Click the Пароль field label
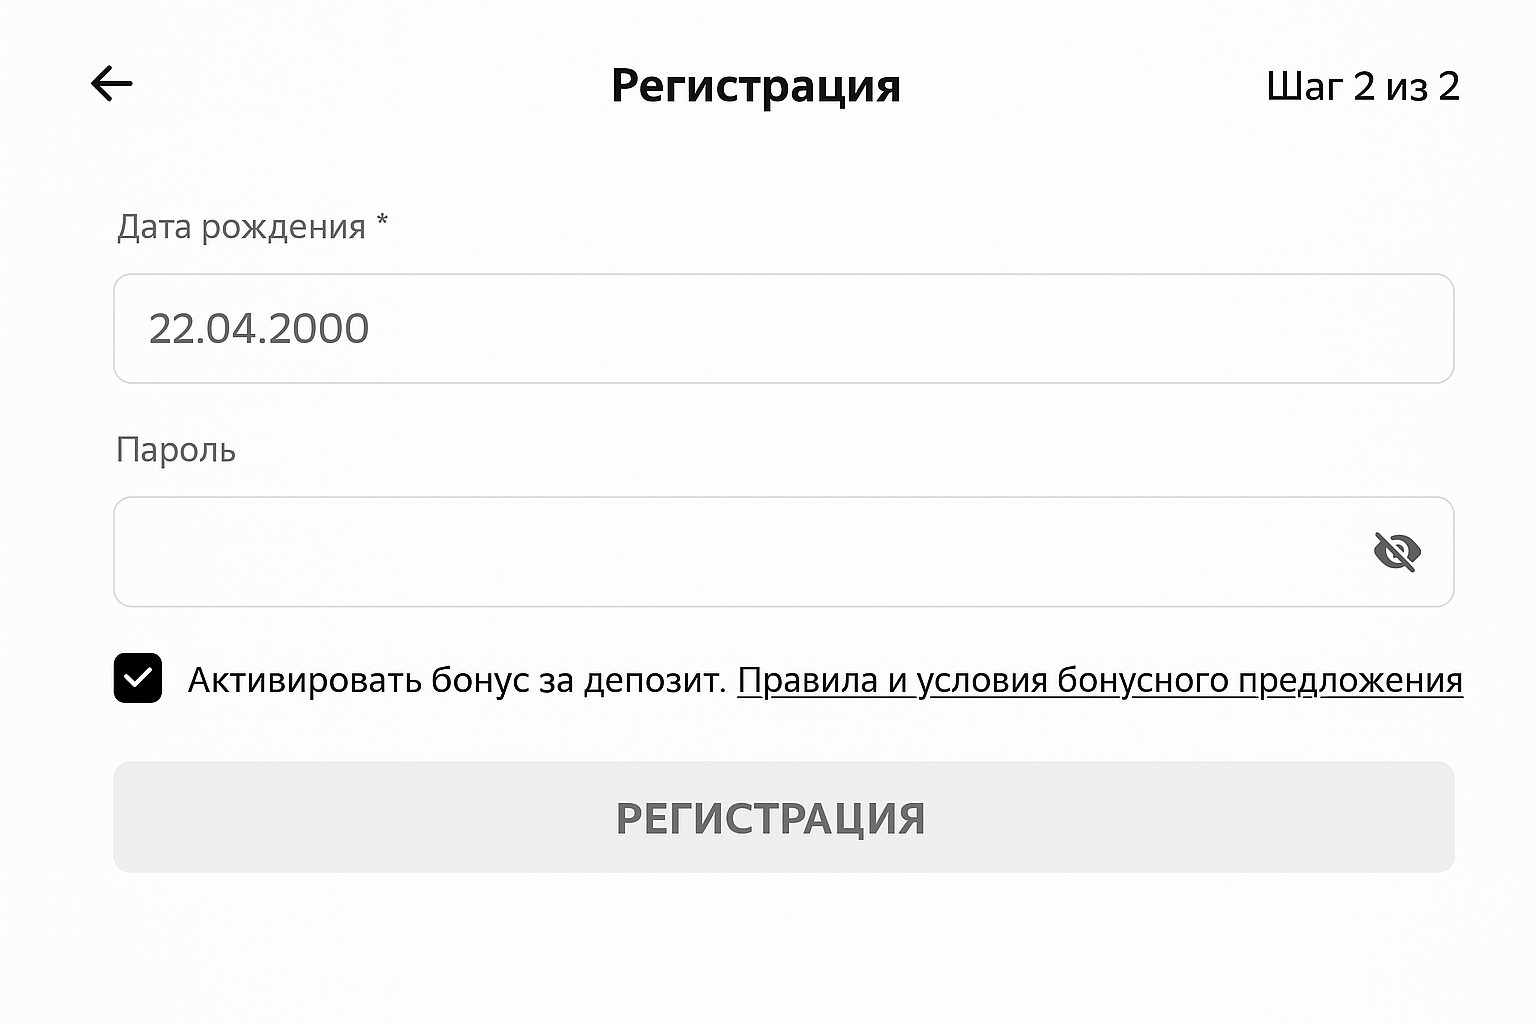 [176, 450]
